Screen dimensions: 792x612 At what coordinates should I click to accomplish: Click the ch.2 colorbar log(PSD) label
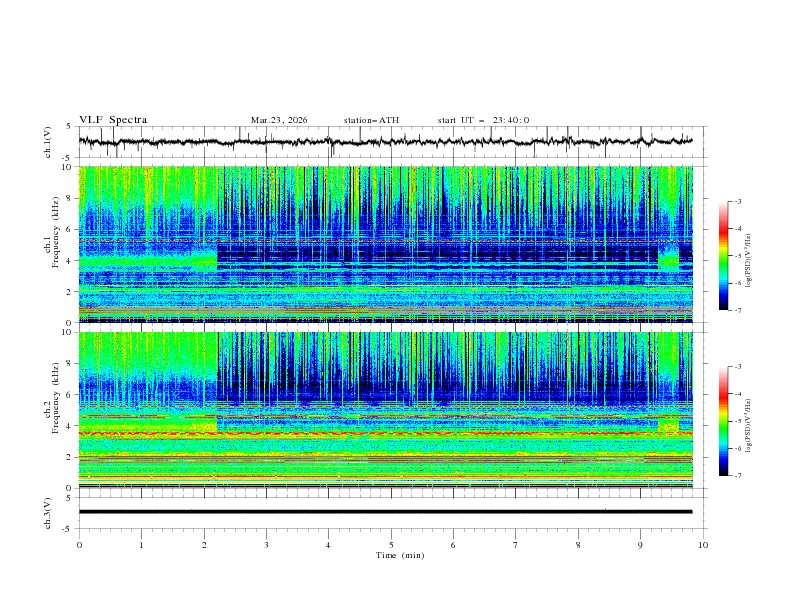pyautogui.click(x=749, y=426)
